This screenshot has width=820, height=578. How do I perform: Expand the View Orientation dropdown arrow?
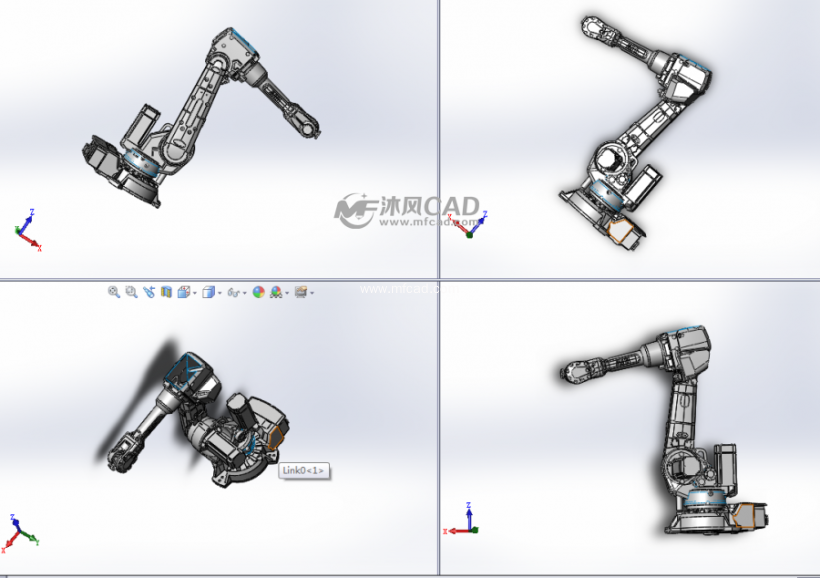pos(194,291)
